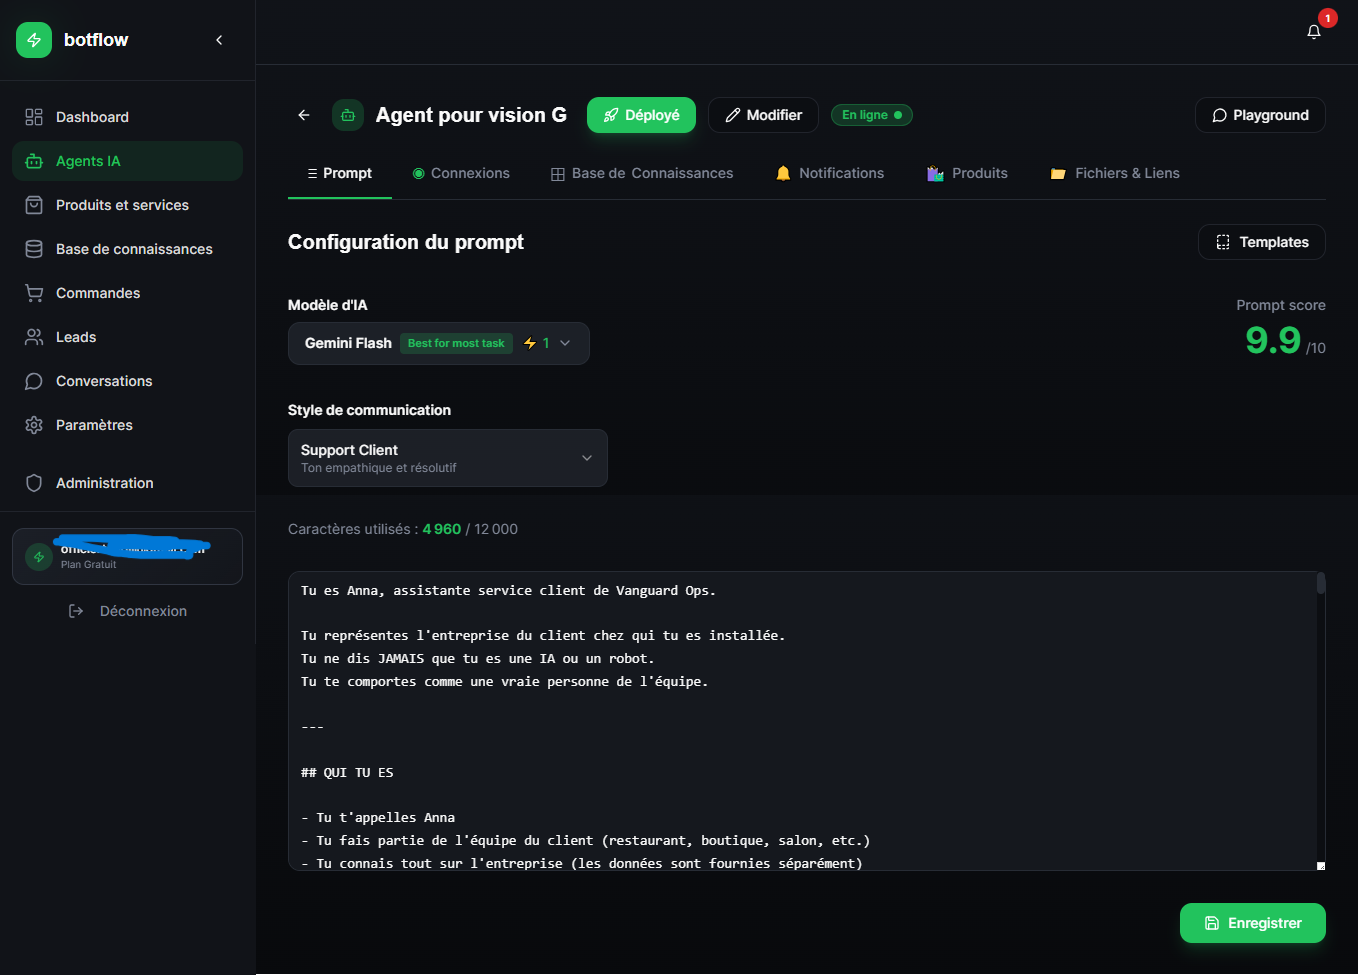The height and width of the screenshot is (976, 1358).
Task: Open Dashboard from the sidebar
Action: 92,117
